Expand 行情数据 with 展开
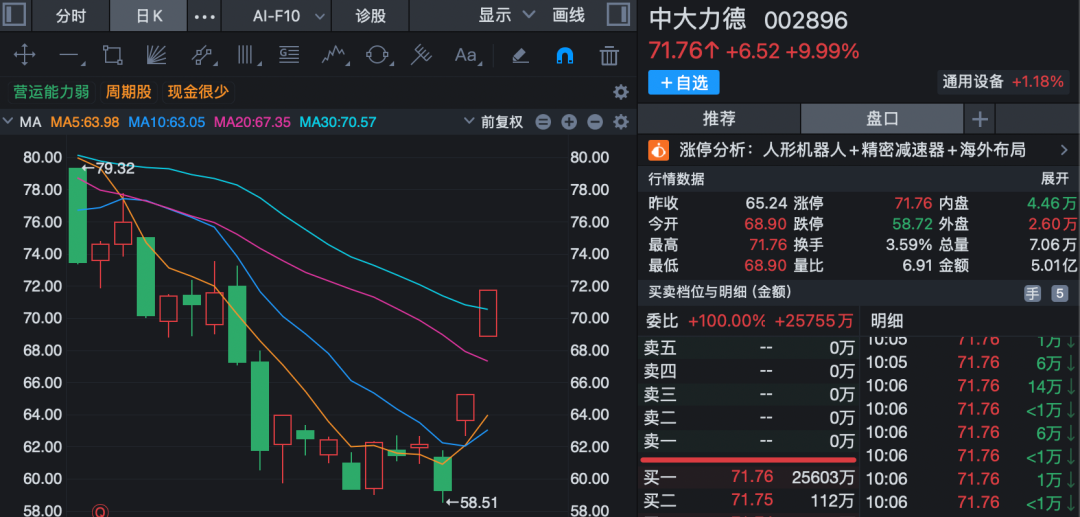Image resolution: width=1080 pixels, height=517 pixels. pyautogui.click(x=1055, y=179)
